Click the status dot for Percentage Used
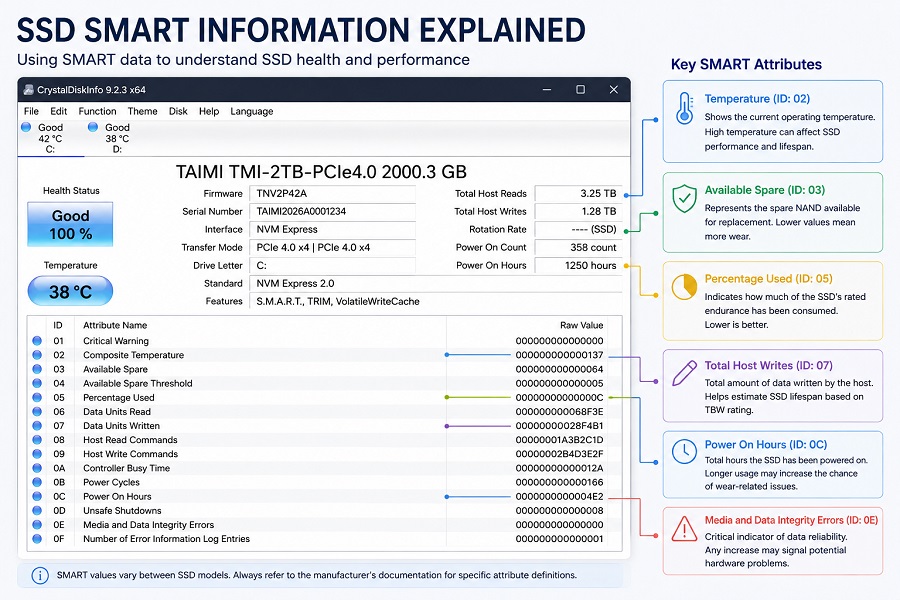The width and height of the screenshot is (900, 600). tap(37, 397)
